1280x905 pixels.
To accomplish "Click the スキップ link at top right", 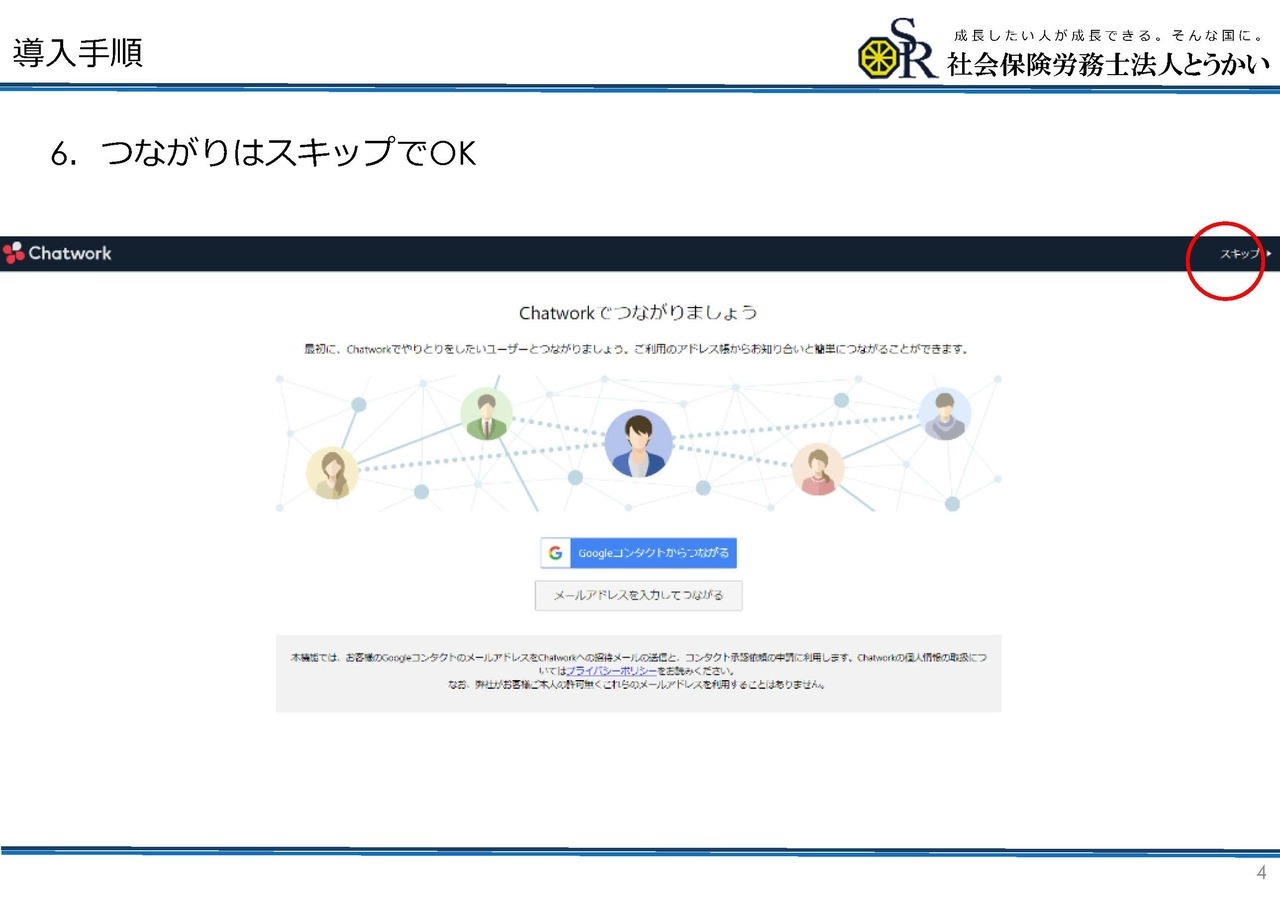I will click(x=1245, y=254).
